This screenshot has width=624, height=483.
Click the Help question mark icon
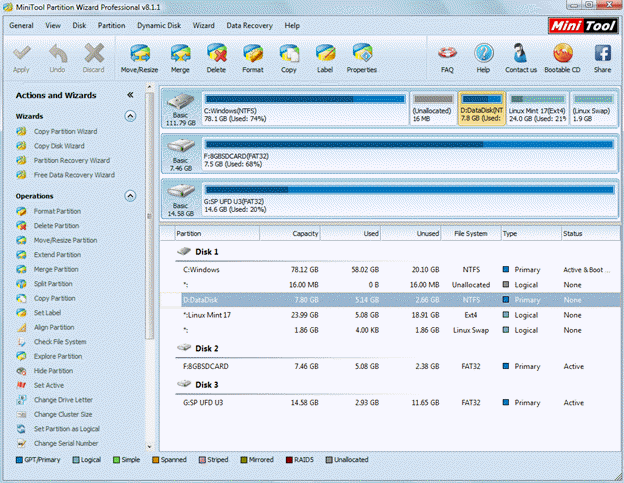[484, 53]
